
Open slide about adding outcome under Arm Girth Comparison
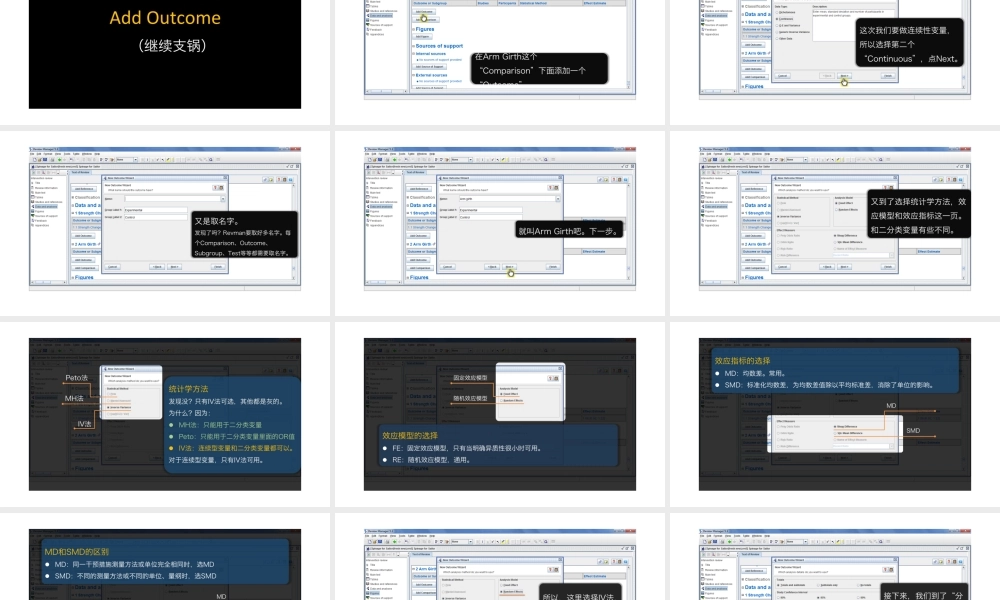pos(500,50)
